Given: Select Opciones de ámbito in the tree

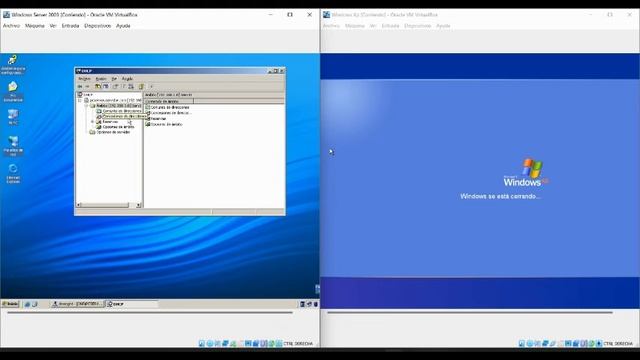Looking at the screenshot, I should (x=115, y=127).
